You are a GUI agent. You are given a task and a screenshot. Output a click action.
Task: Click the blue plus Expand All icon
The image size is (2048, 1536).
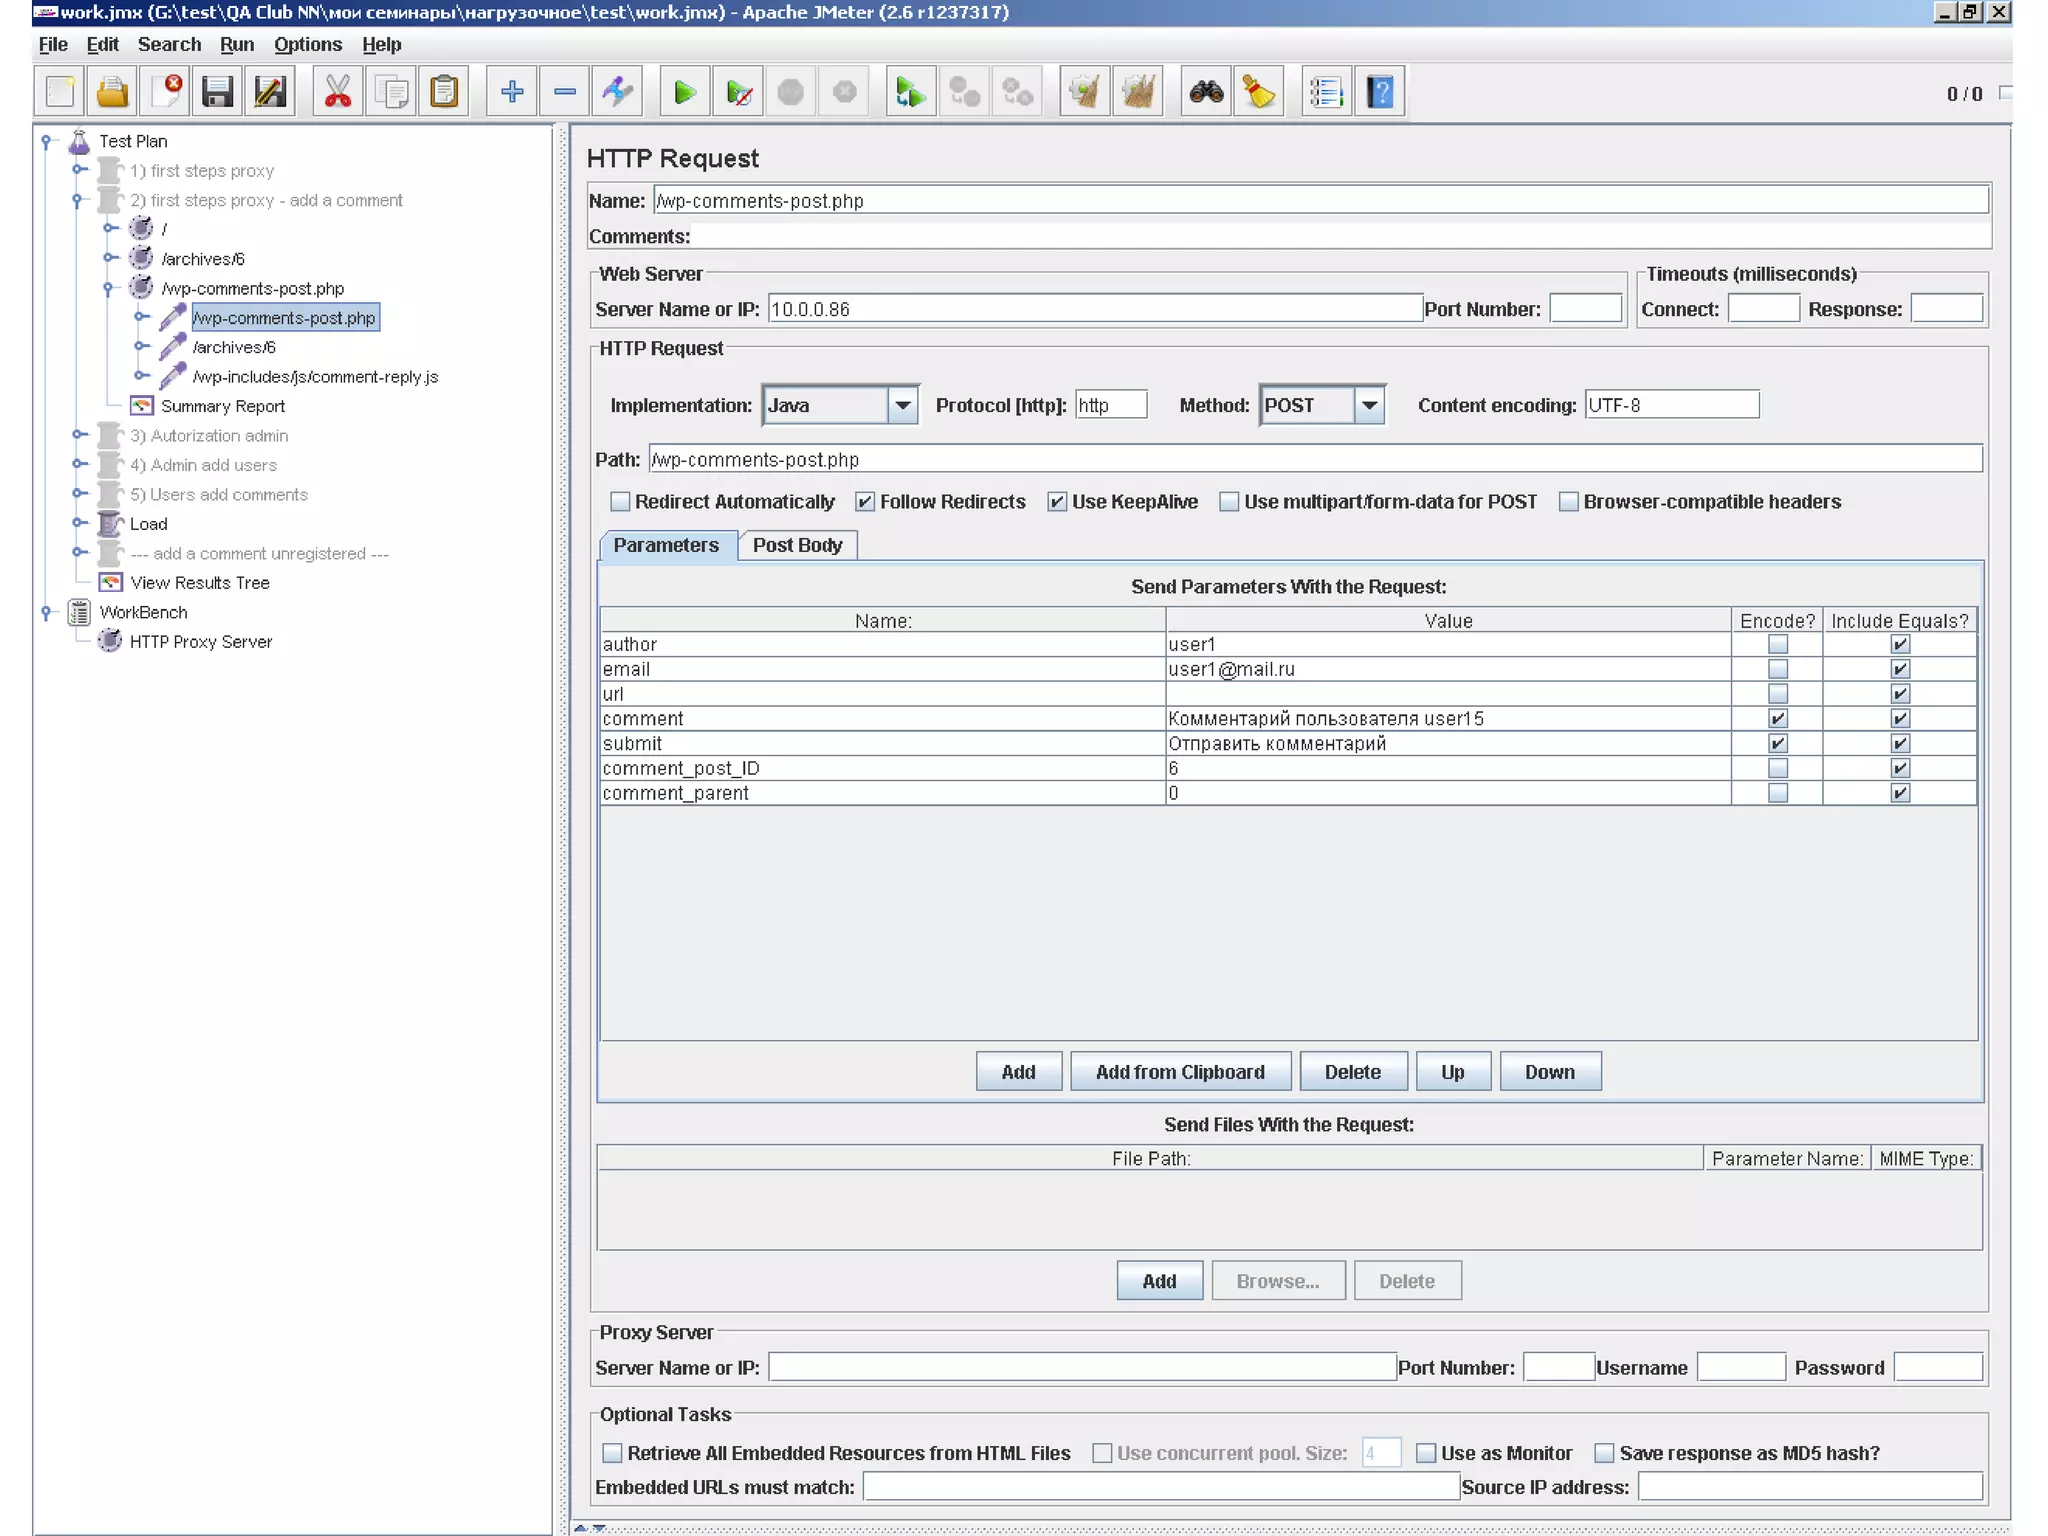512,93
